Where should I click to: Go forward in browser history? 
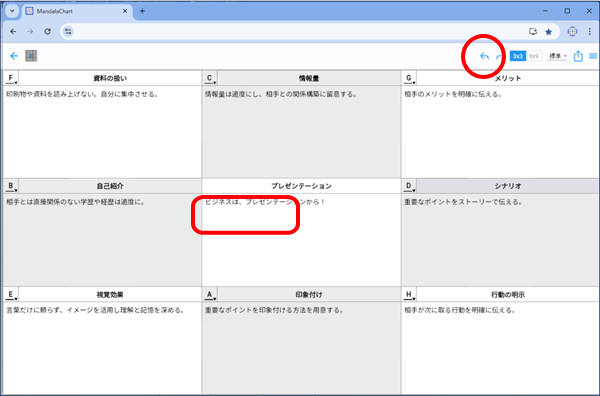30,32
